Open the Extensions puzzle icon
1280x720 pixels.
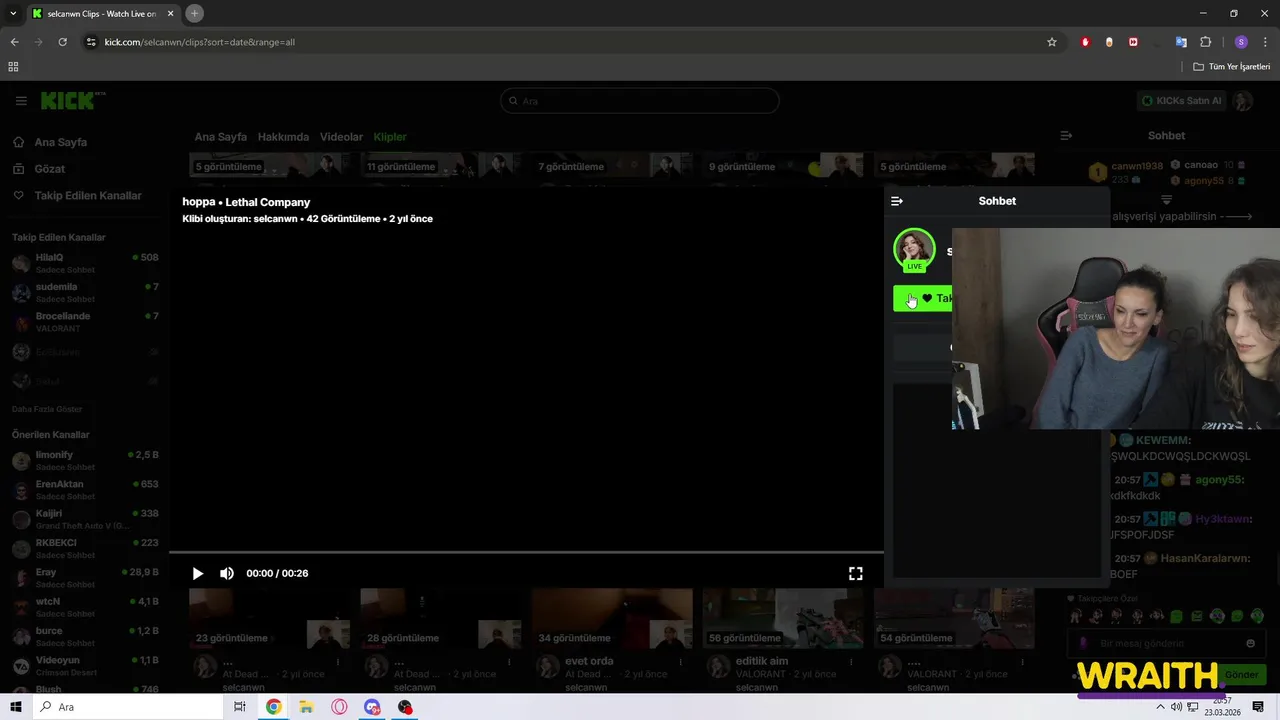click(x=1205, y=42)
